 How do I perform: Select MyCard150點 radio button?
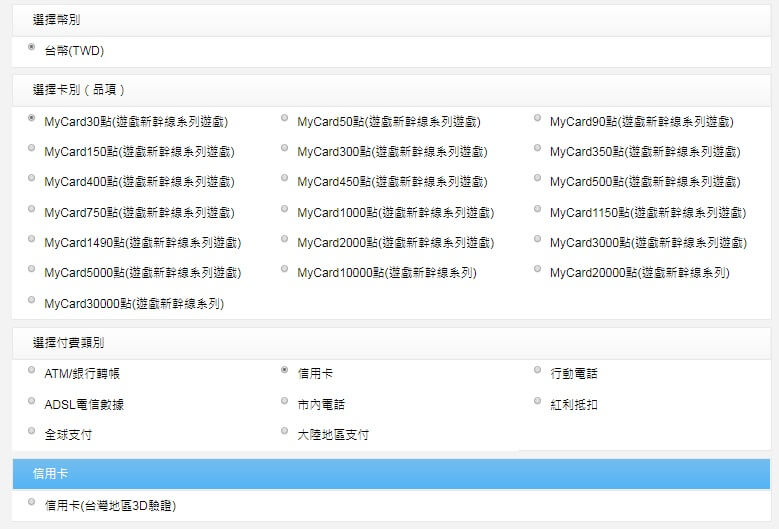31,148
